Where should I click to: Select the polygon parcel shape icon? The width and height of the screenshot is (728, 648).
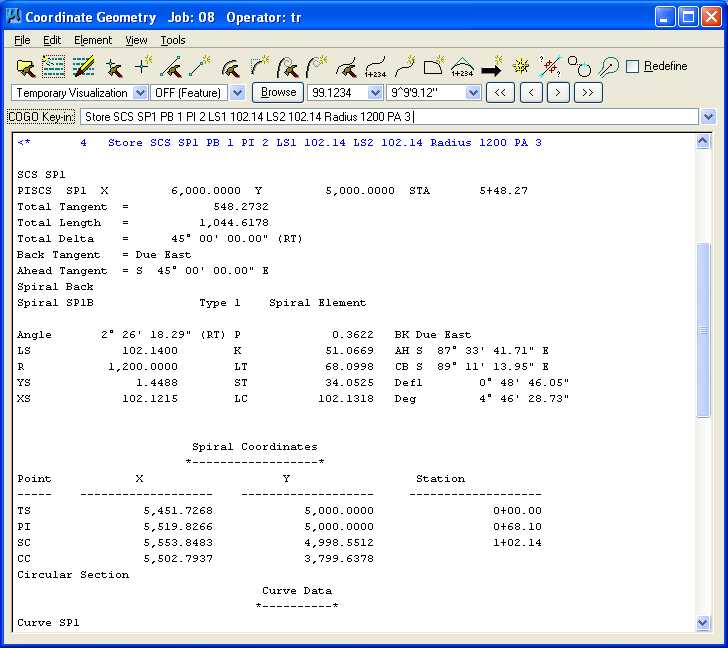pos(433,67)
